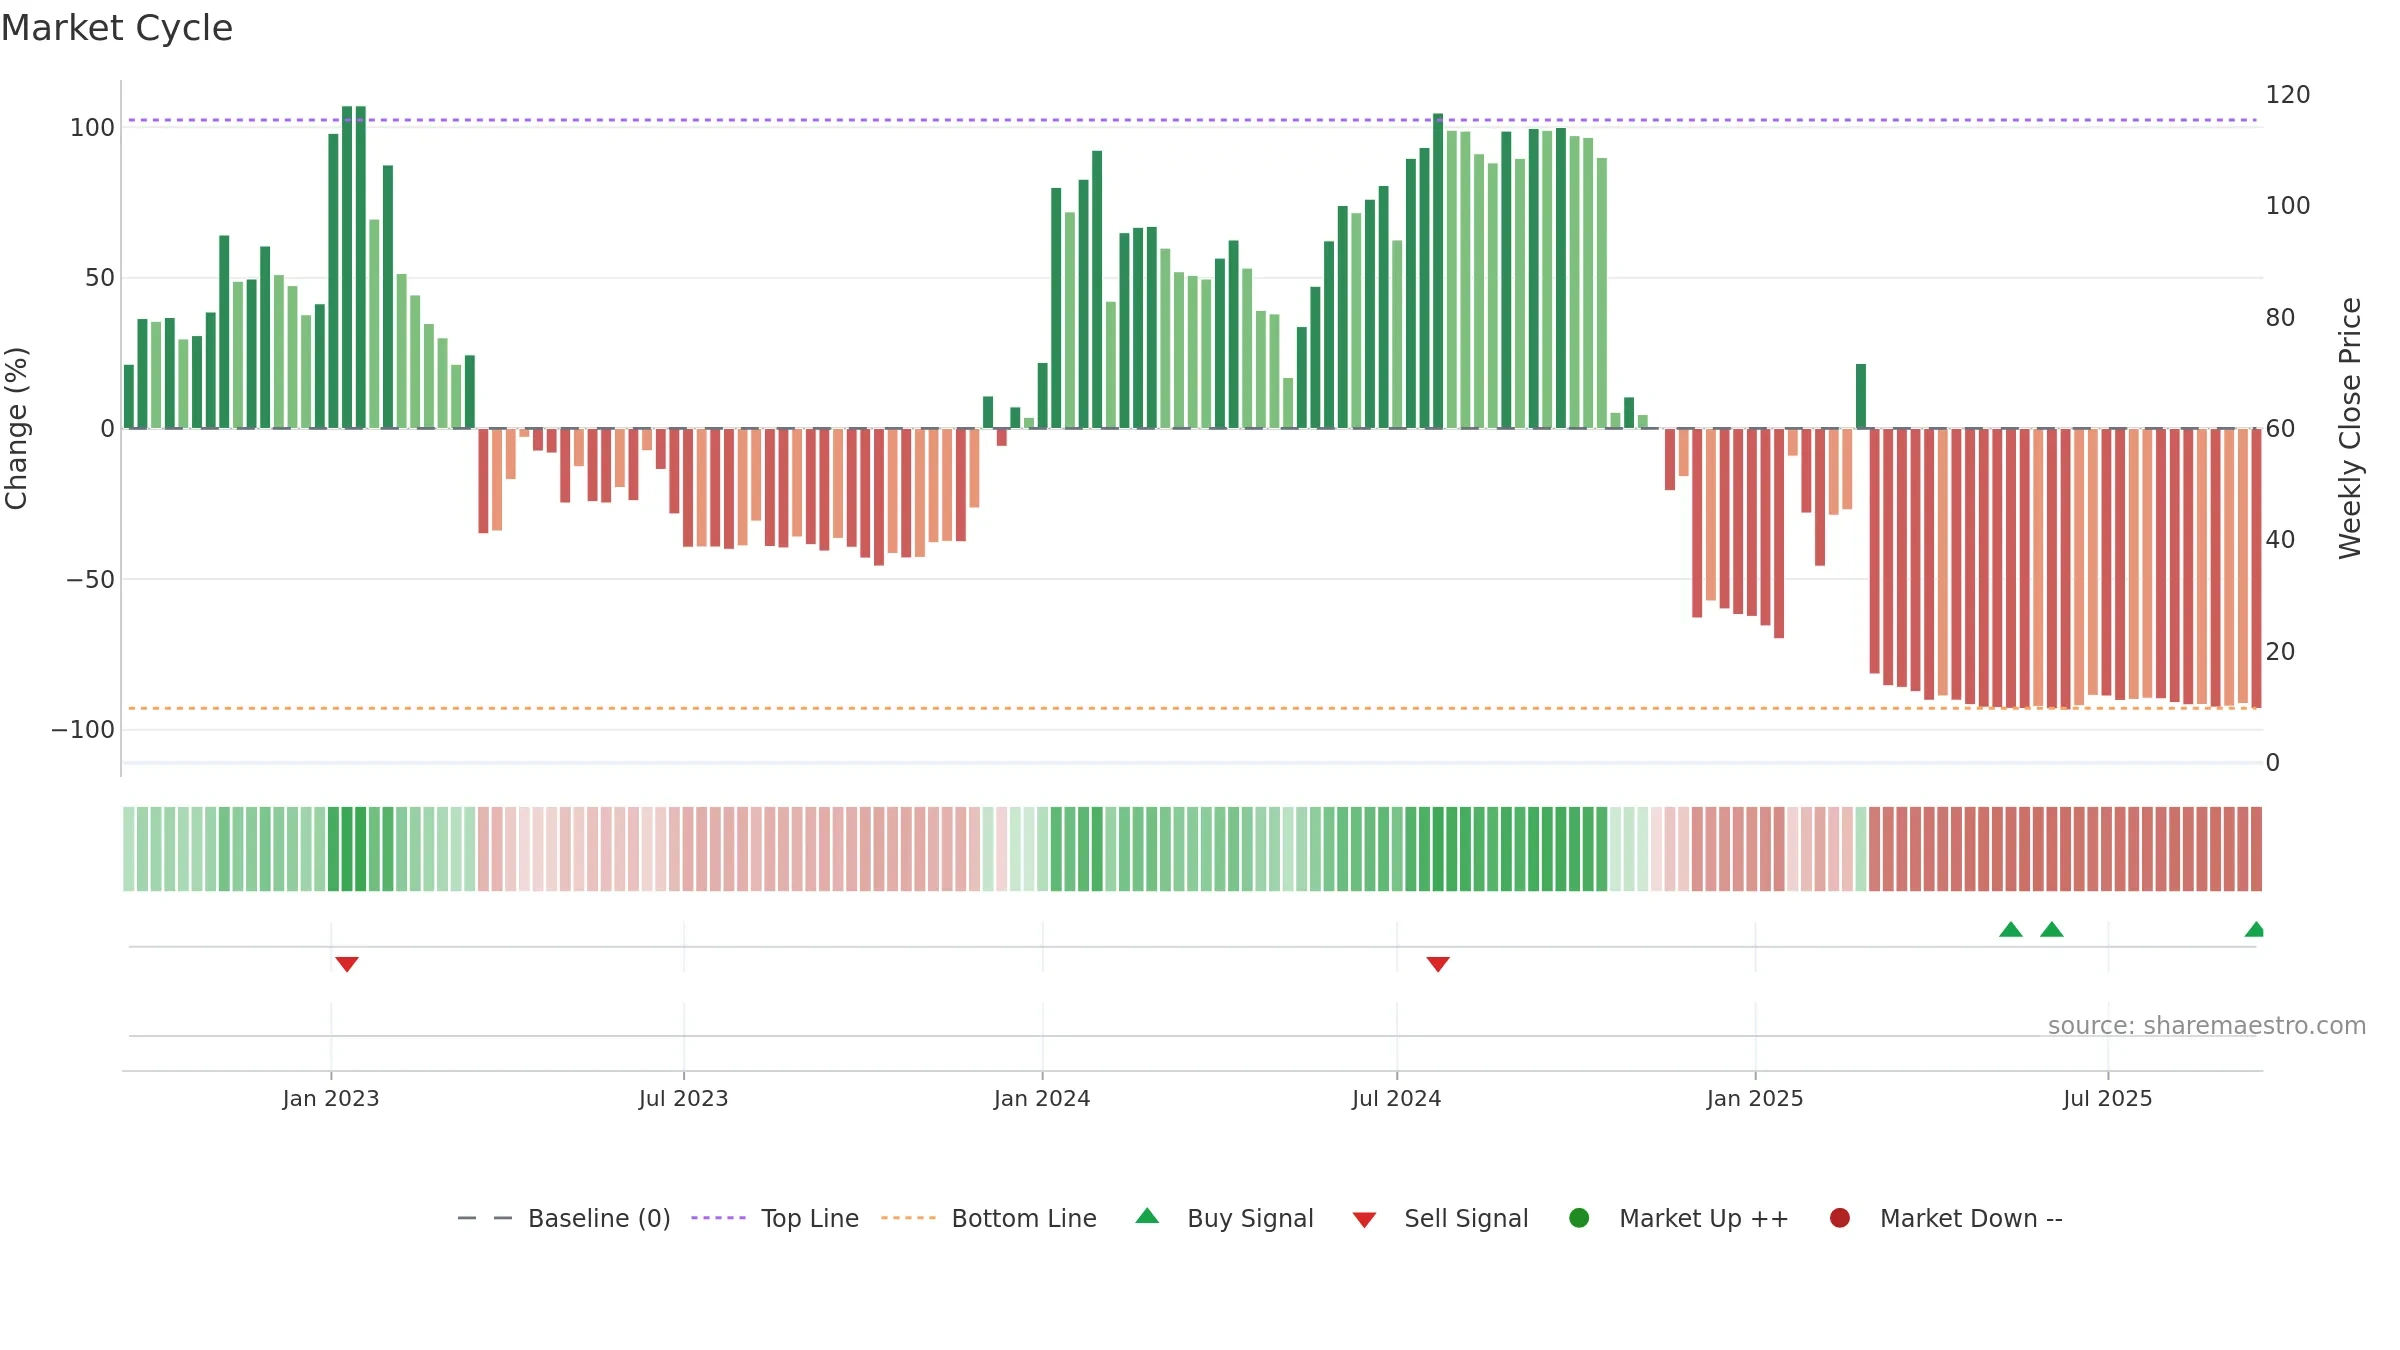The image size is (2400, 1350).
Task: Click the 100 tick on Change axis
Action: pos(92,128)
